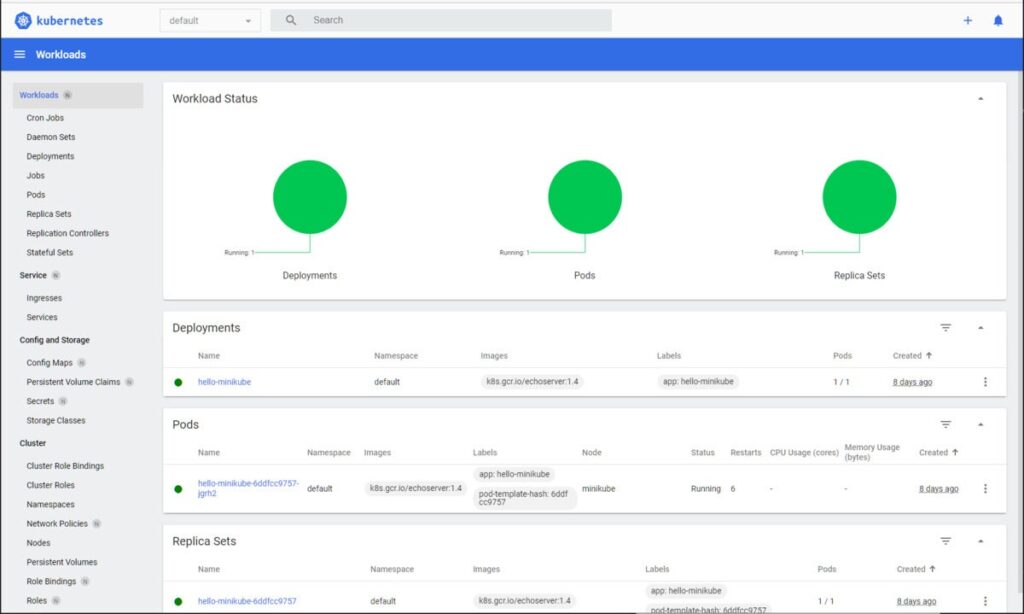Go to Cron Jobs

tap(45, 118)
